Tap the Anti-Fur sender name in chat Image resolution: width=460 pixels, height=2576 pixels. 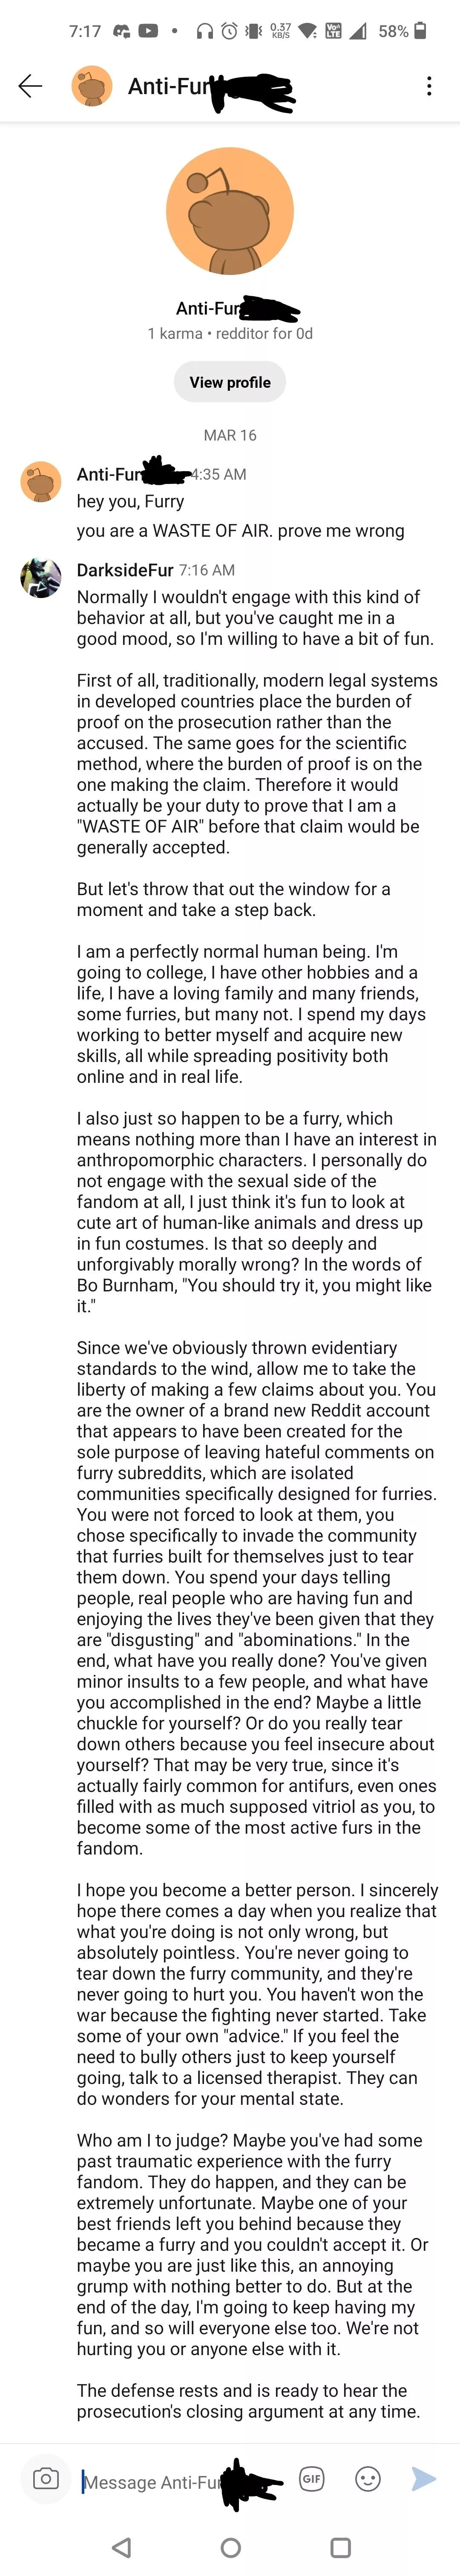point(110,474)
